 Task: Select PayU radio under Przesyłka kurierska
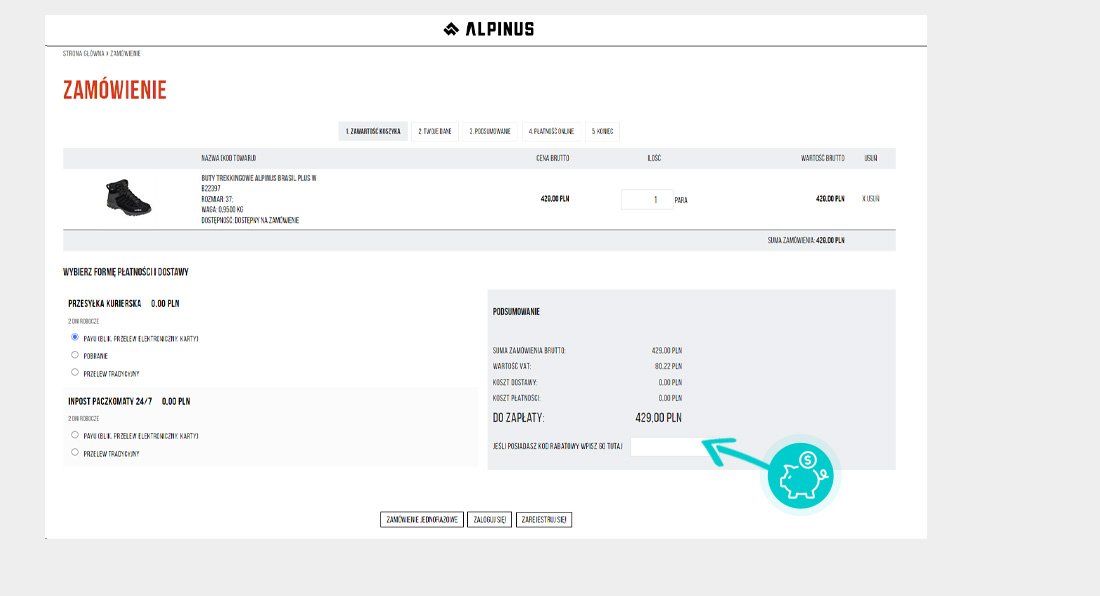(75, 338)
